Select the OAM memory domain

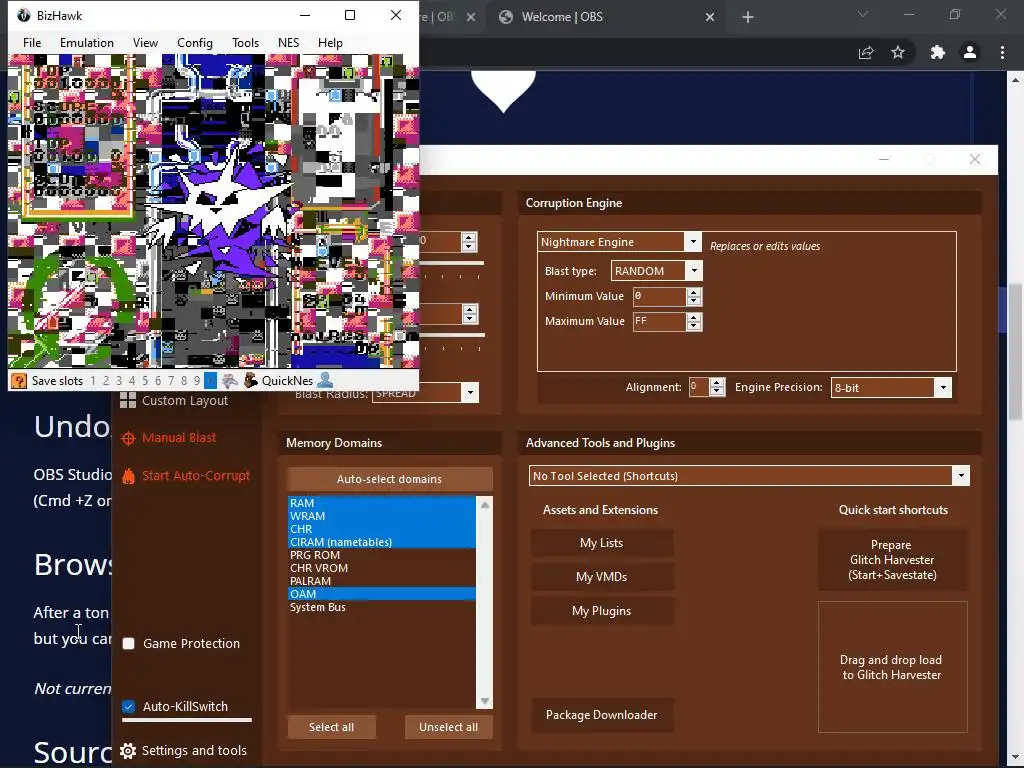coord(382,594)
